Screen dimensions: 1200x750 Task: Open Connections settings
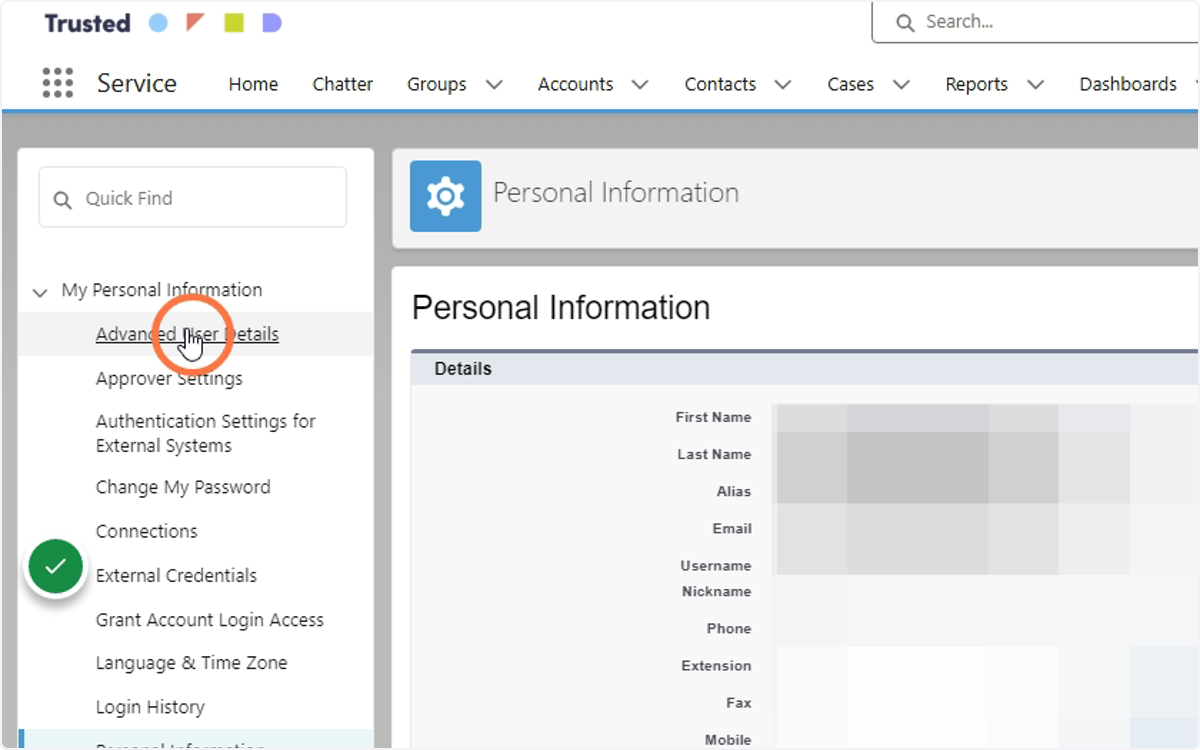point(146,531)
